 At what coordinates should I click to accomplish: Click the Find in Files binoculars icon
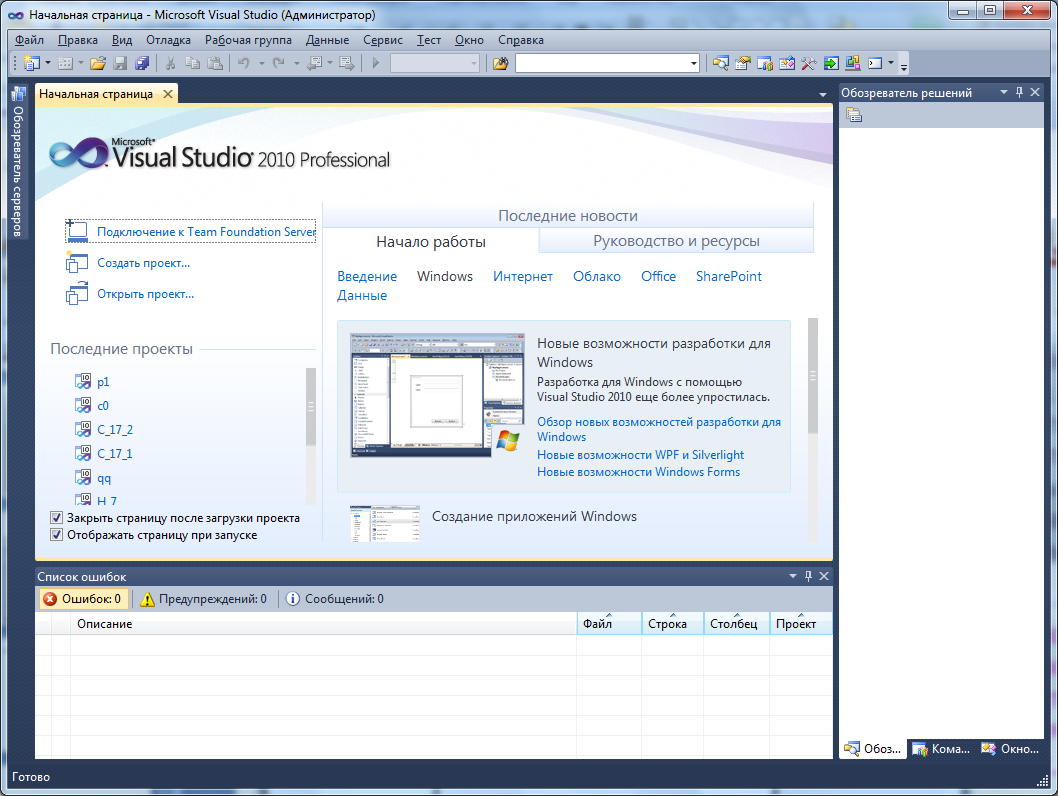pos(501,63)
